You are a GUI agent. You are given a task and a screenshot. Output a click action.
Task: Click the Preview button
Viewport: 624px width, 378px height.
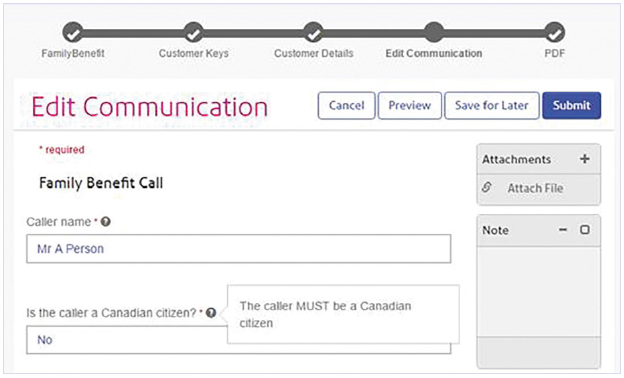point(410,105)
